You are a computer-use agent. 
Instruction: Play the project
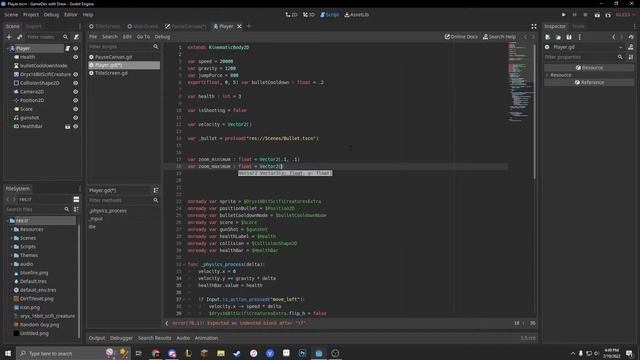click(563, 15)
